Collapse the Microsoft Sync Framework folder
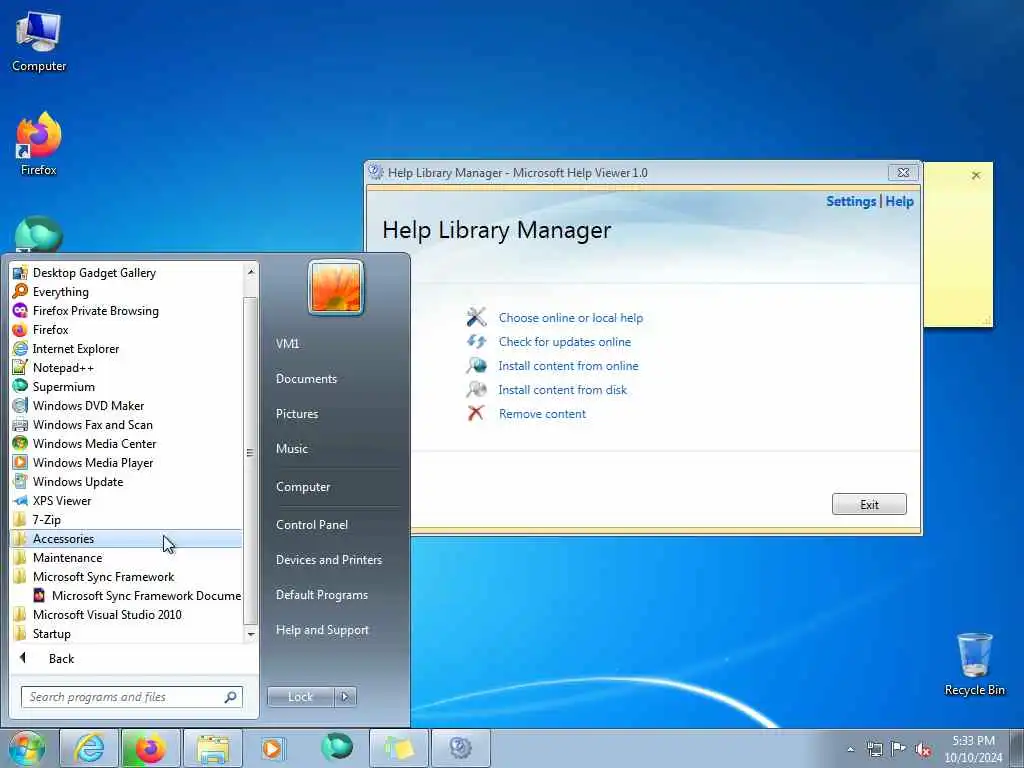This screenshot has height=768, width=1024. tap(127, 577)
